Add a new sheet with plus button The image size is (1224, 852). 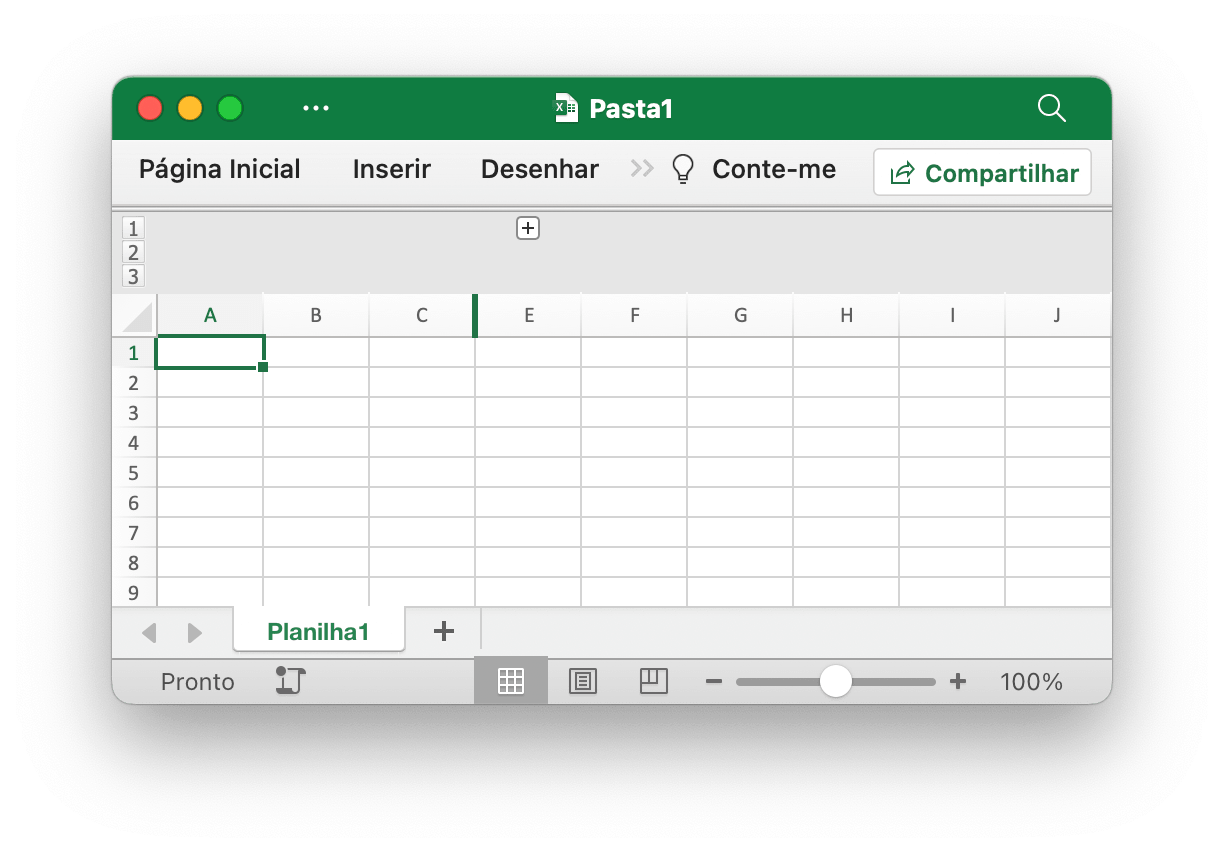444,631
